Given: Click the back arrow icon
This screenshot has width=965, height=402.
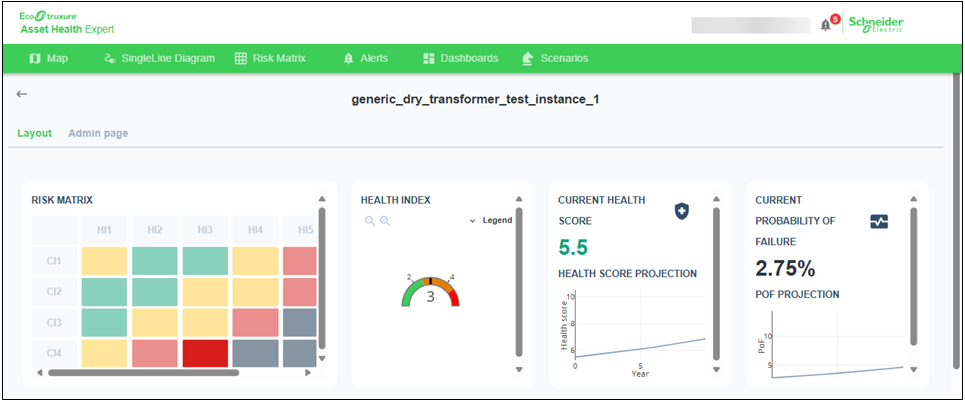Looking at the screenshot, I should tap(22, 94).
